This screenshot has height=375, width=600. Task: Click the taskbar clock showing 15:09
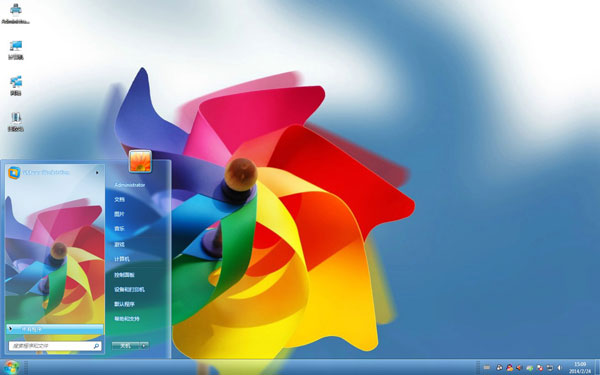pos(580,368)
